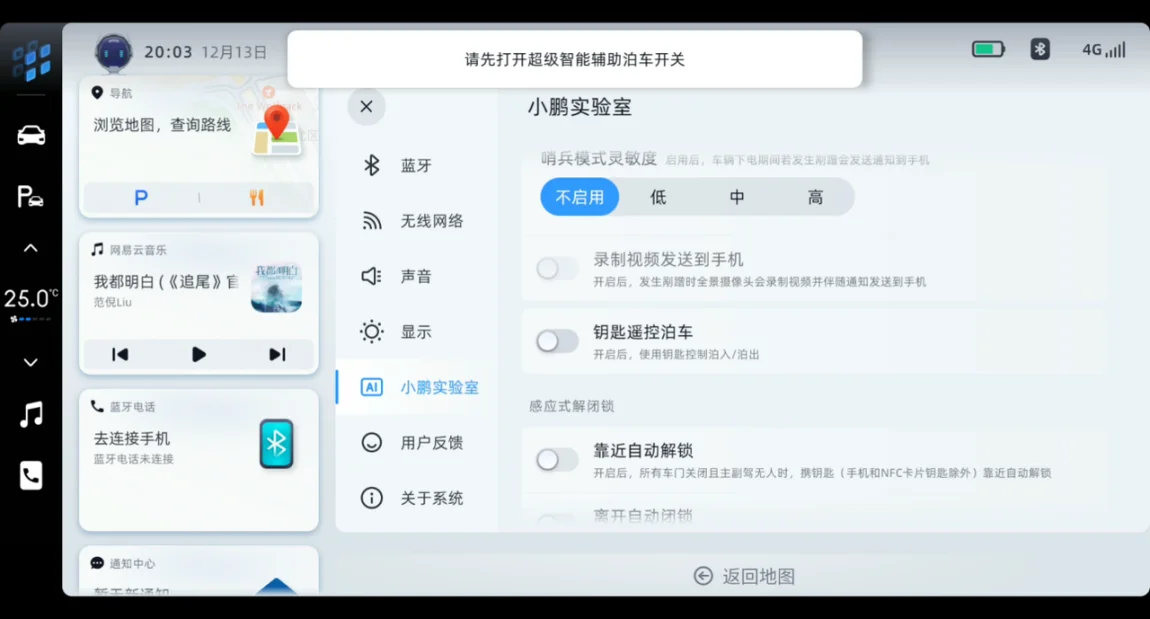Toggle 录制视频发送到手机 switch
The image size is (1150, 619).
click(x=557, y=268)
